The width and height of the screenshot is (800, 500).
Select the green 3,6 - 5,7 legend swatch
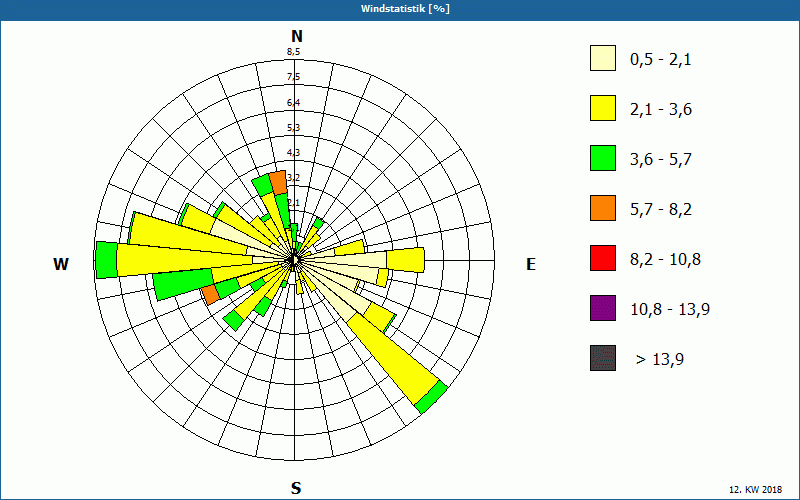pos(603,158)
